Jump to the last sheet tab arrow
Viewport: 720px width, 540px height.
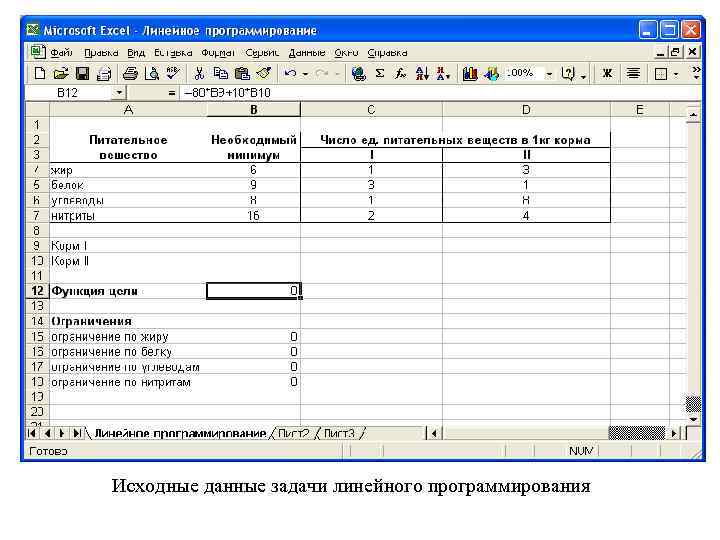coord(77,433)
